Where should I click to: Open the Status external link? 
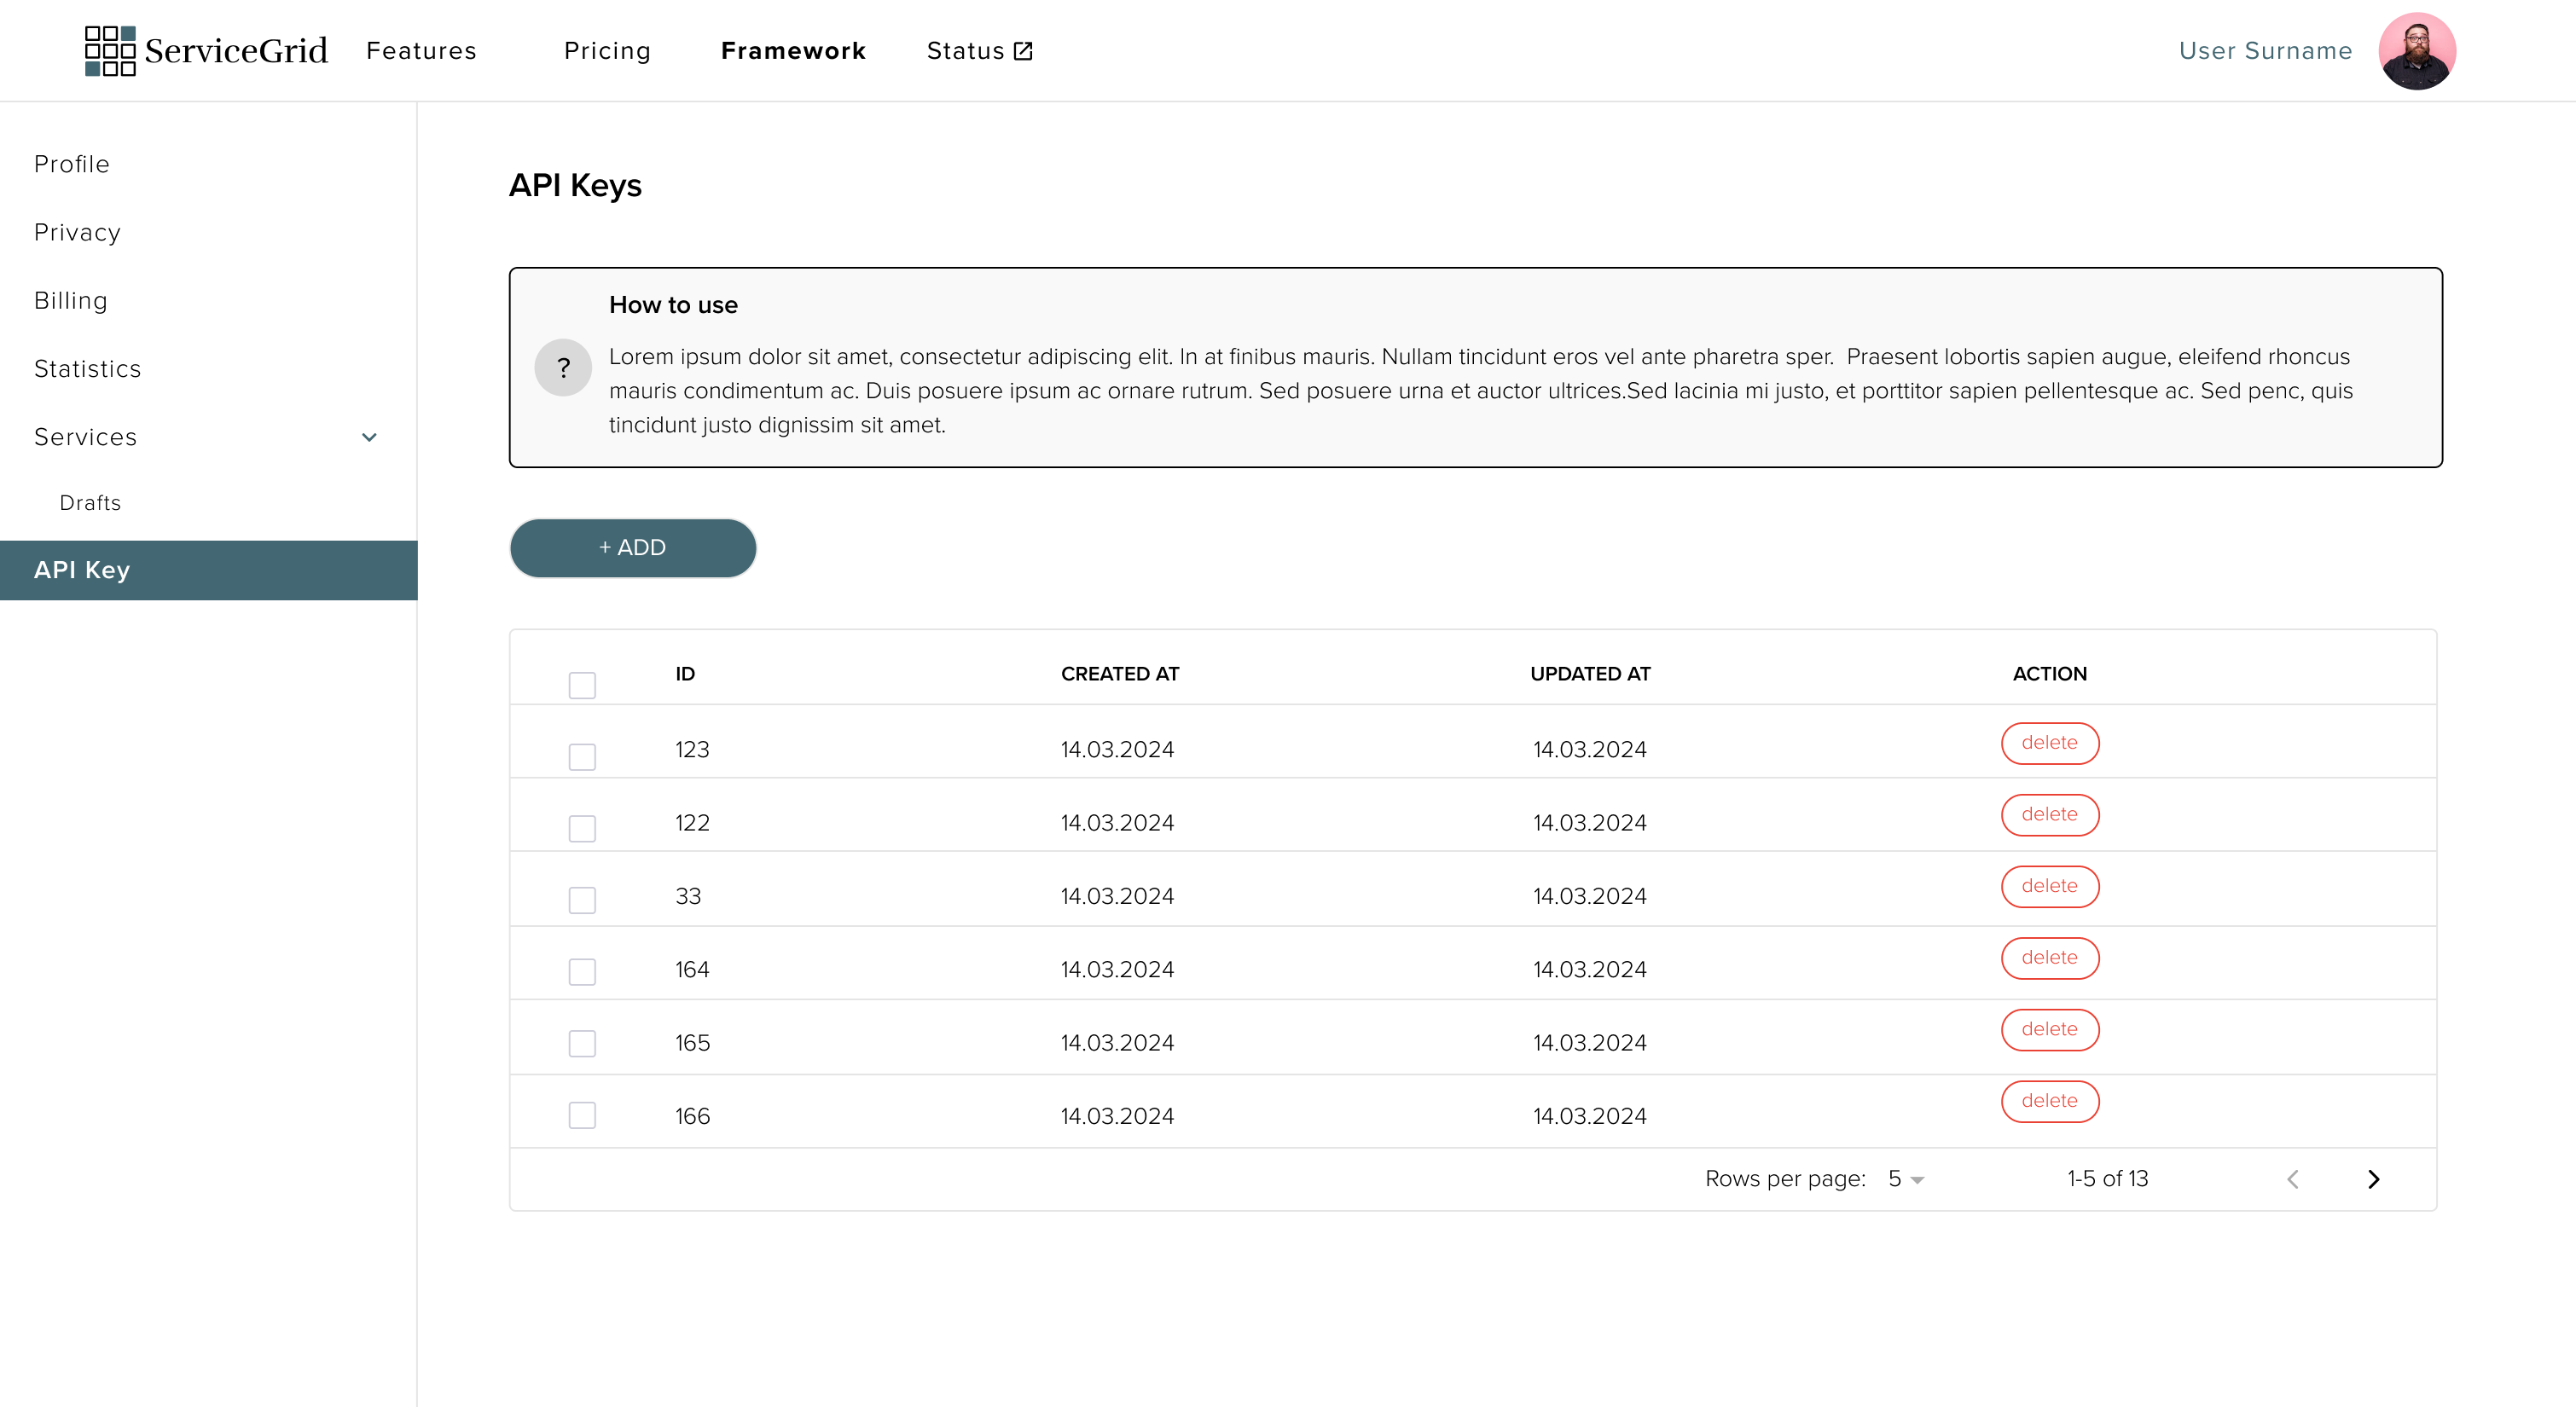click(979, 50)
